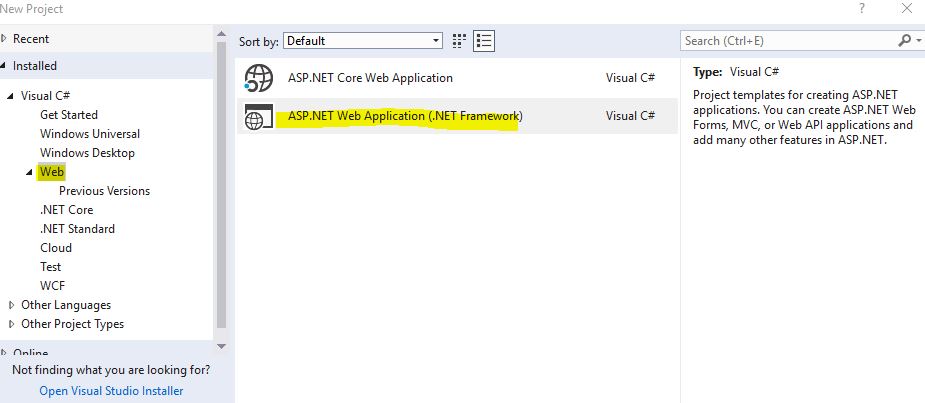Select the Visual C# tree label

pos(46,96)
